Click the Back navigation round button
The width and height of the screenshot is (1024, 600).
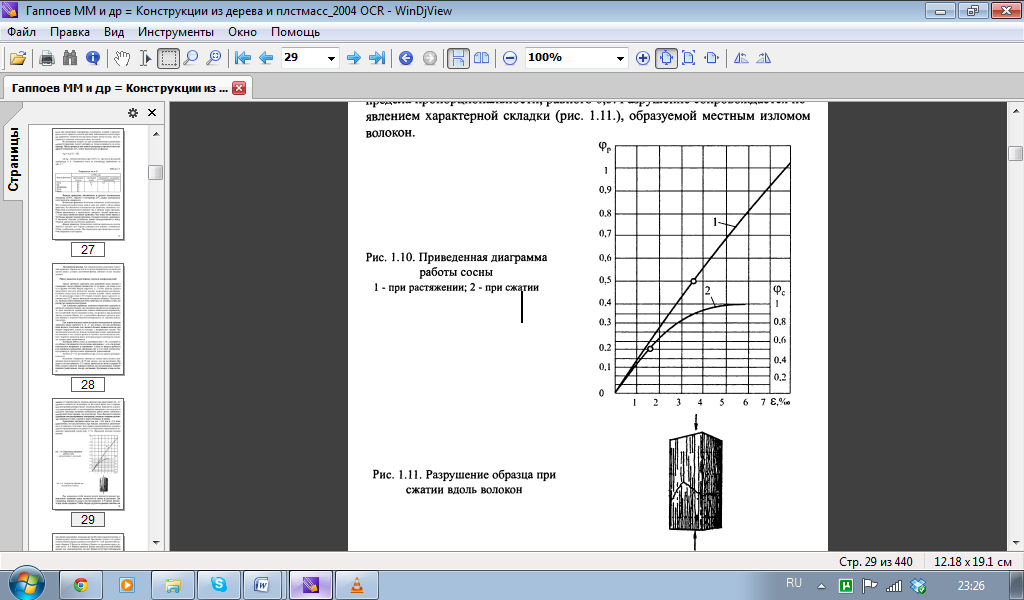[x=406, y=58]
